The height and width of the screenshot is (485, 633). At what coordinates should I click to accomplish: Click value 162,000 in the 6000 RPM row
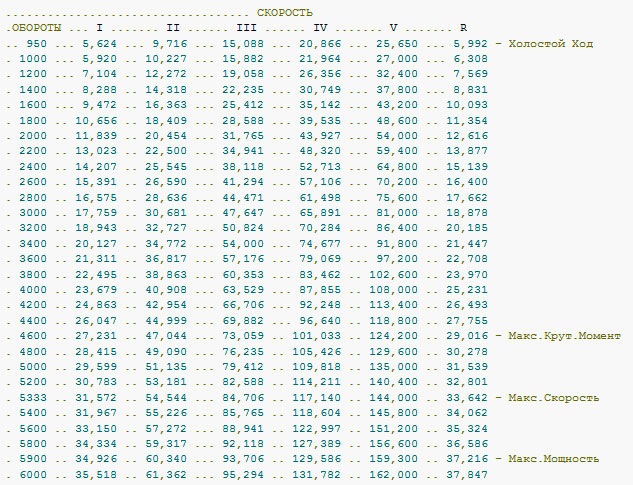[394, 475]
